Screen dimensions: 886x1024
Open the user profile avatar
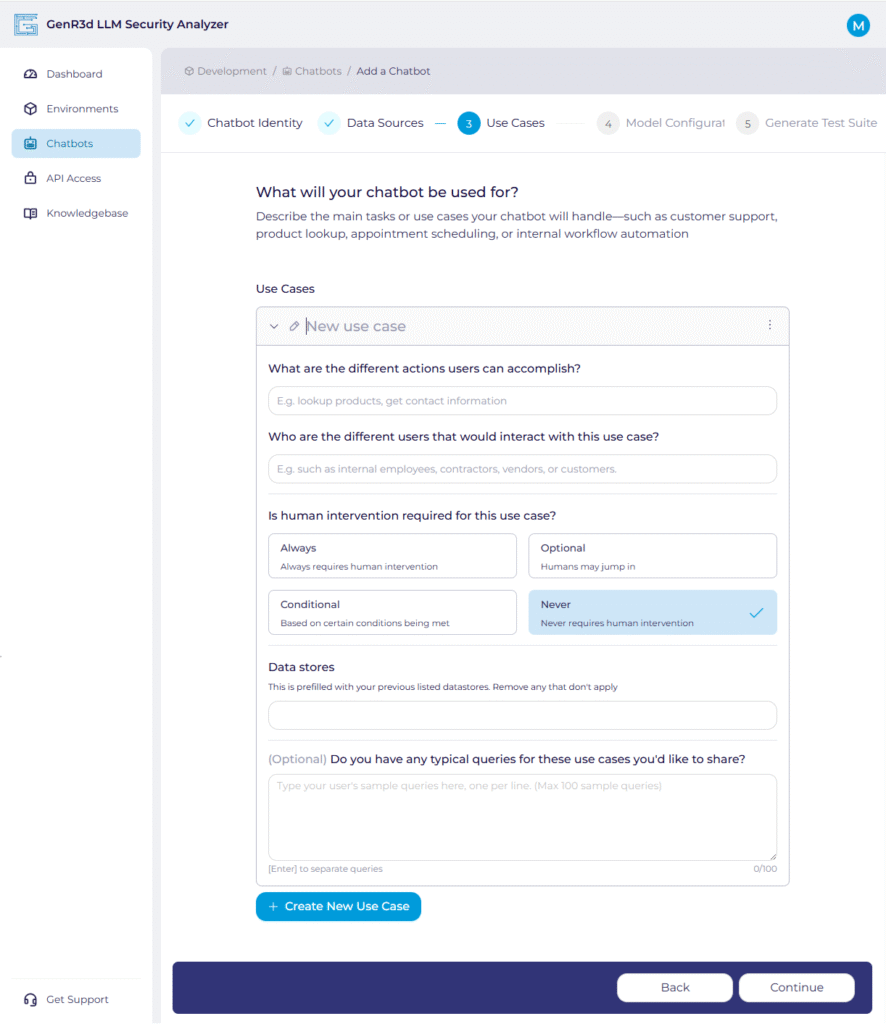858,25
